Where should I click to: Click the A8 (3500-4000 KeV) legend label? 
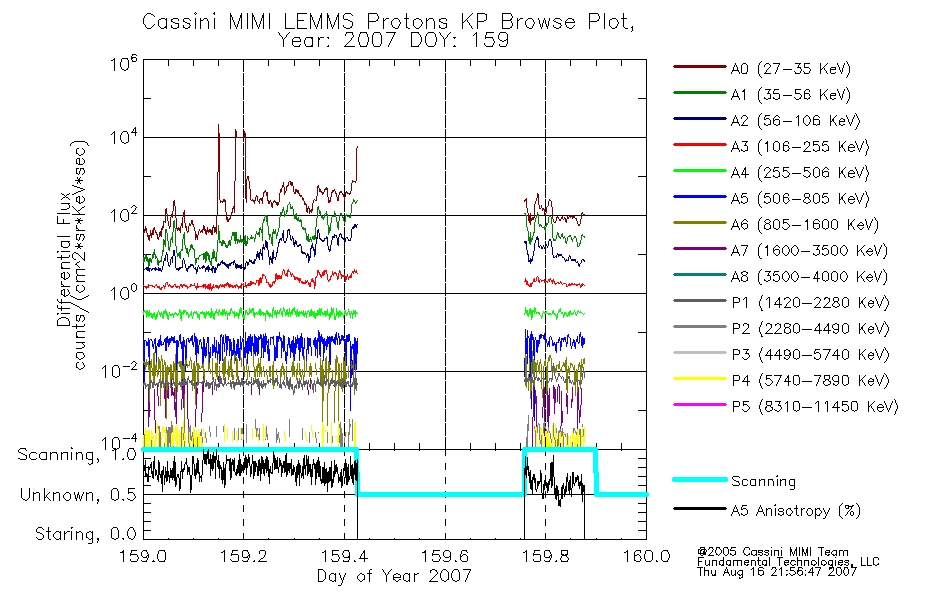tap(809, 277)
